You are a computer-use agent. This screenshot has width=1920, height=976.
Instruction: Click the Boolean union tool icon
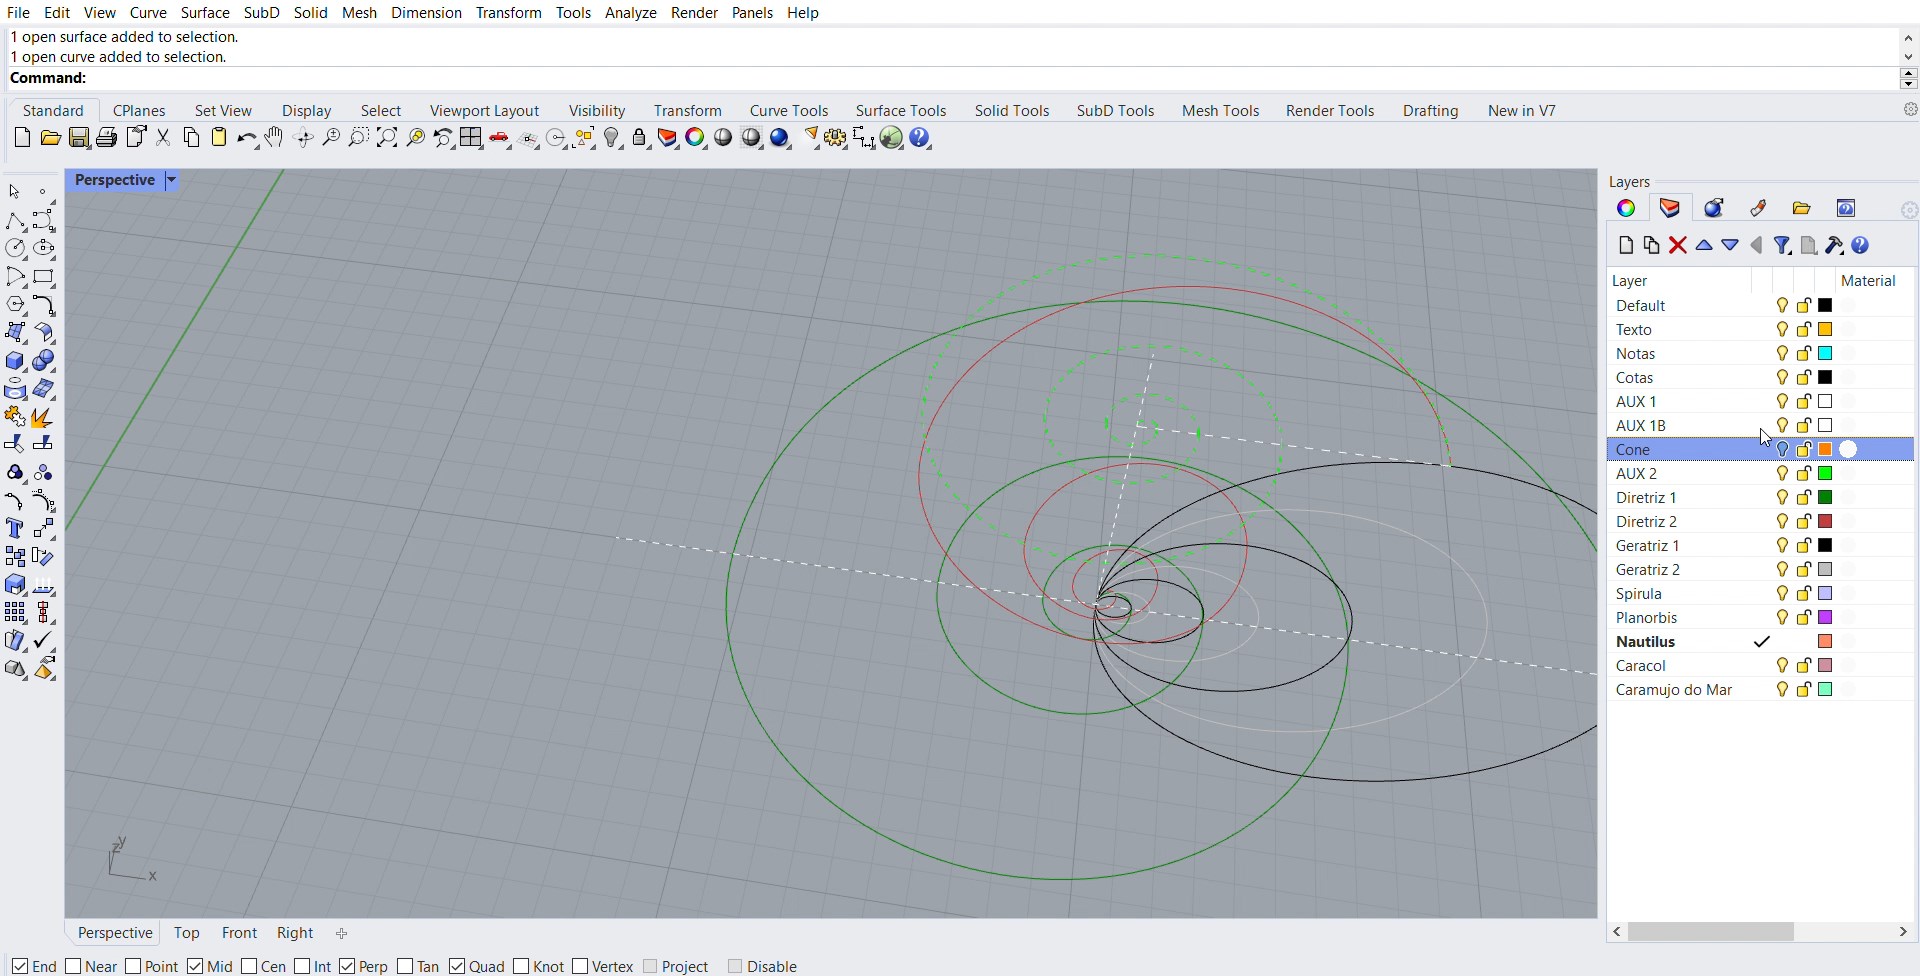44,361
